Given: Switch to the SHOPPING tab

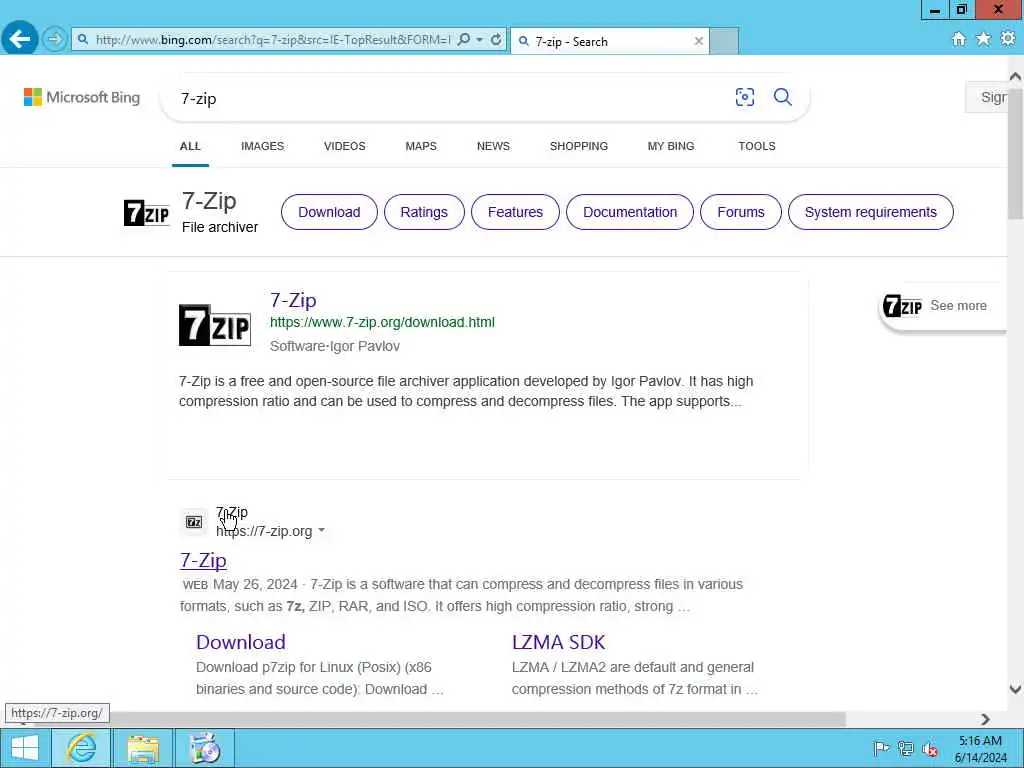Looking at the screenshot, I should tap(579, 146).
